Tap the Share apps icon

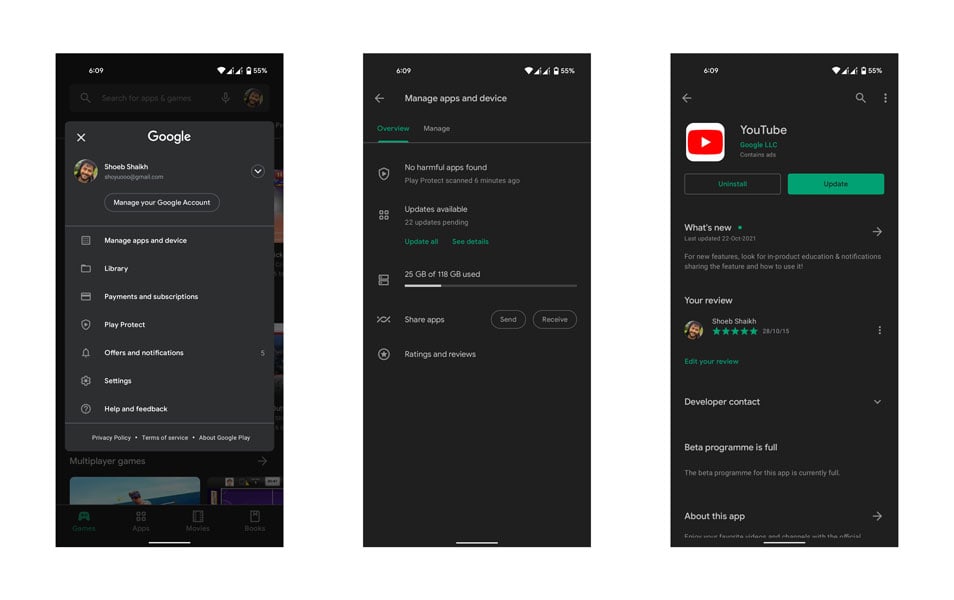pyautogui.click(x=384, y=319)
